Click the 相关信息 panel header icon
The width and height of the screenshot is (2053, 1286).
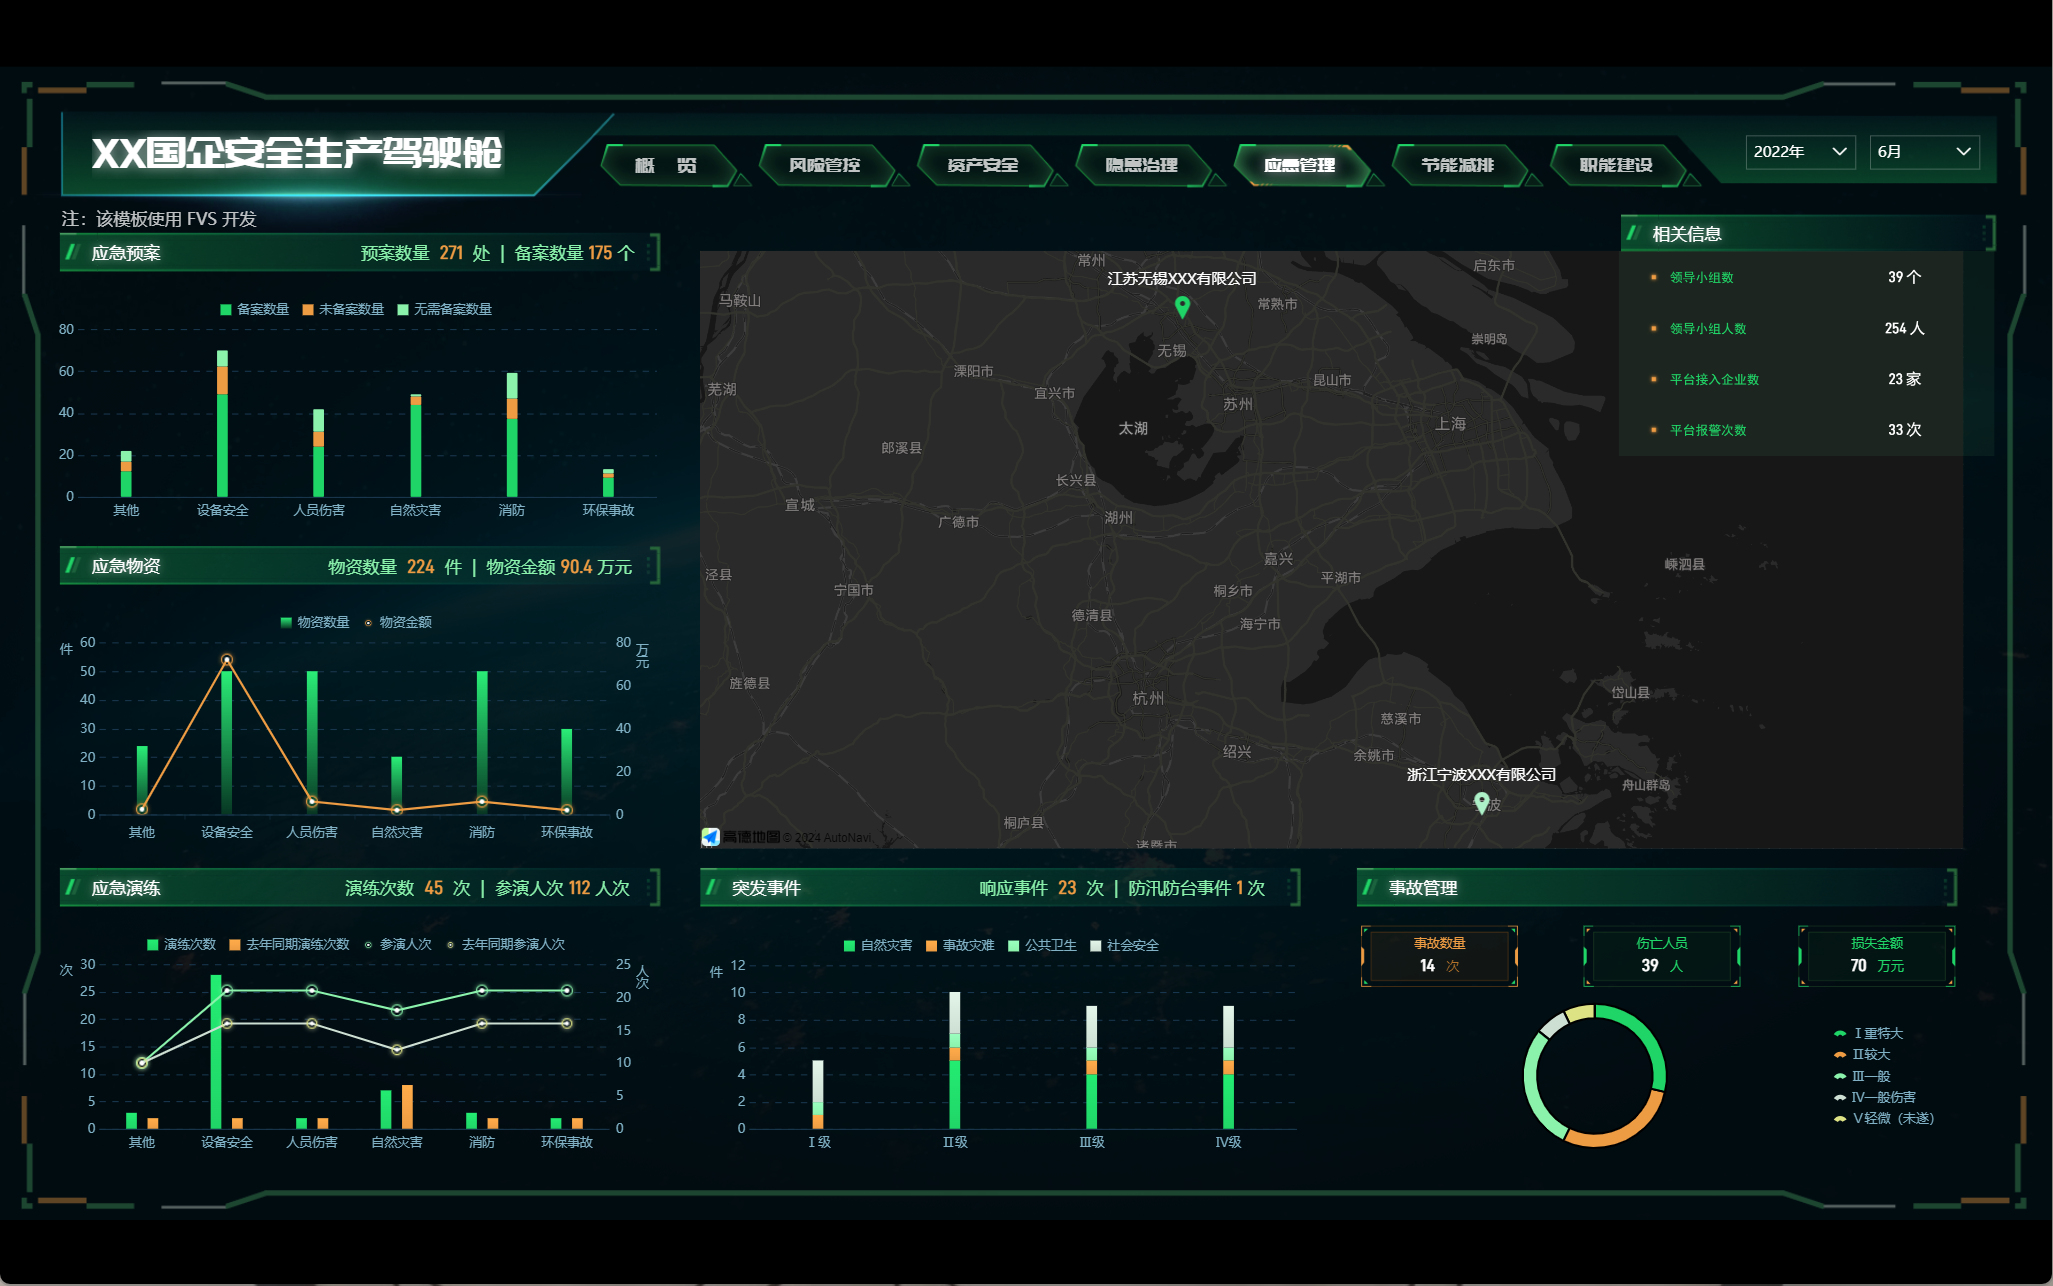coord(1633,233)
